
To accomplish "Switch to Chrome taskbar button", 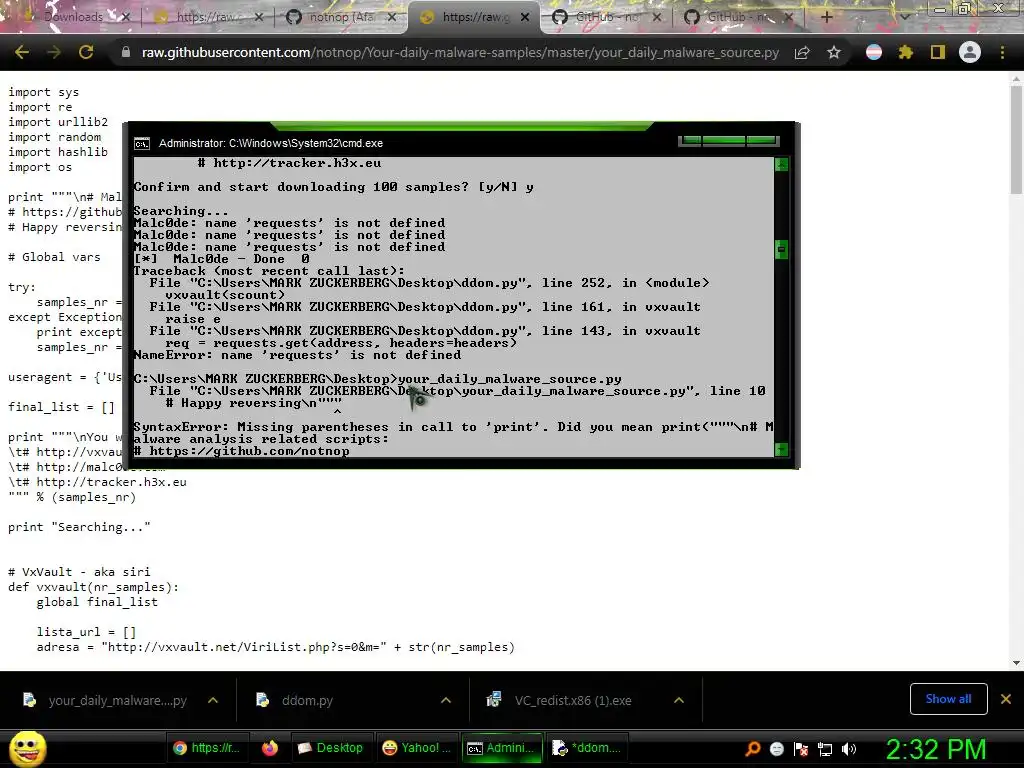I will click(208, 748).
